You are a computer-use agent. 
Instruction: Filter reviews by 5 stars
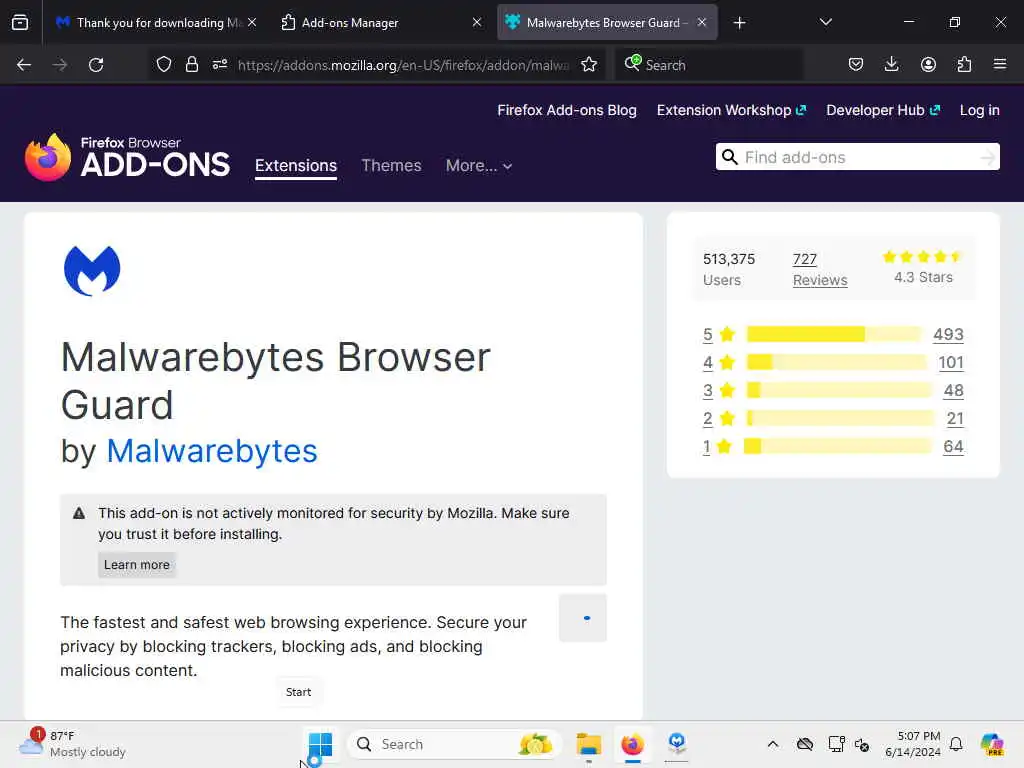[707, 334]
